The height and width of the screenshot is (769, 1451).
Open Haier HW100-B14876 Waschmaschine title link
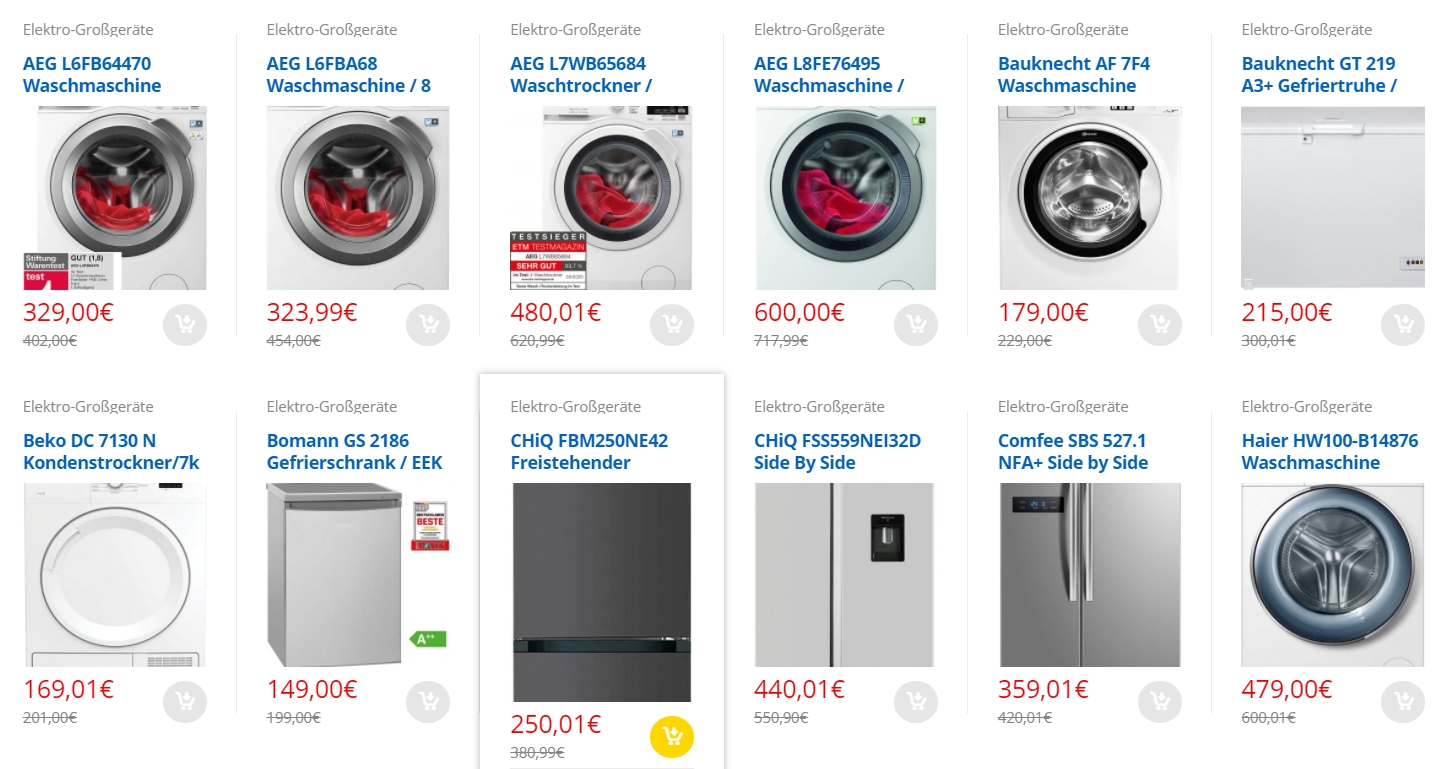tap(1329, 452)
